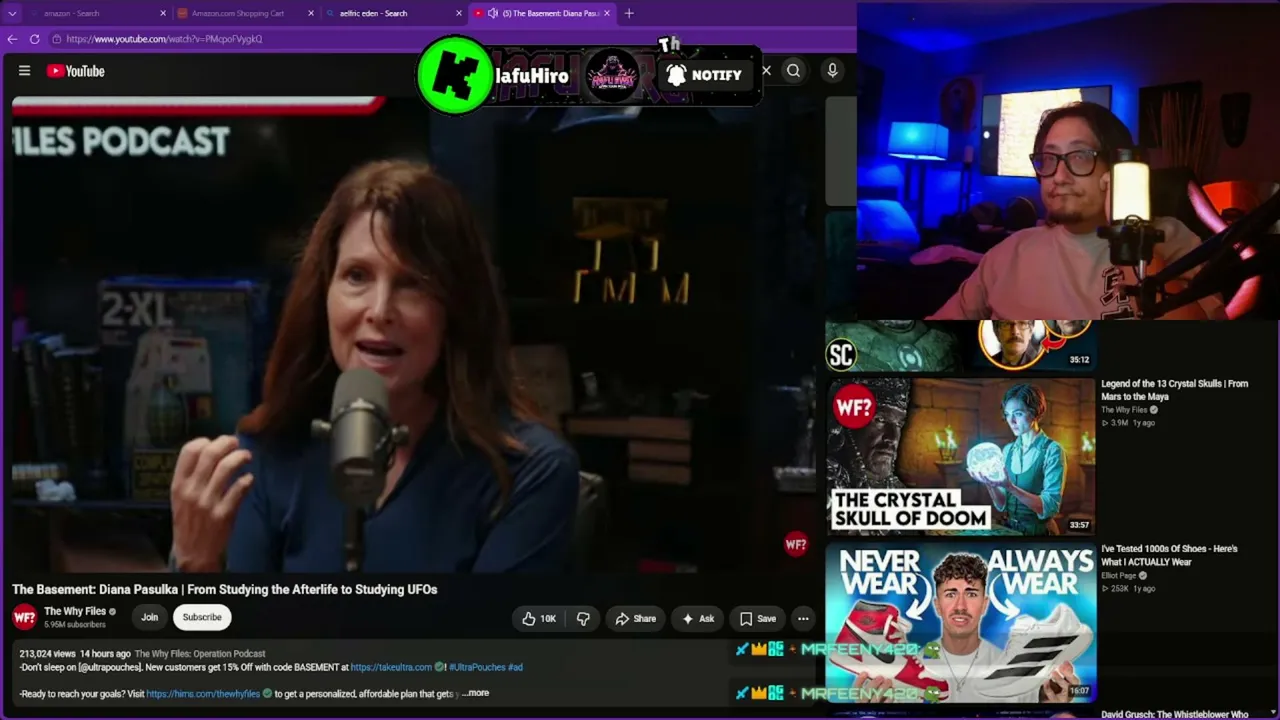Click the Notify bell overlay
1280x720 pixels.
click(x=705, y=75)
